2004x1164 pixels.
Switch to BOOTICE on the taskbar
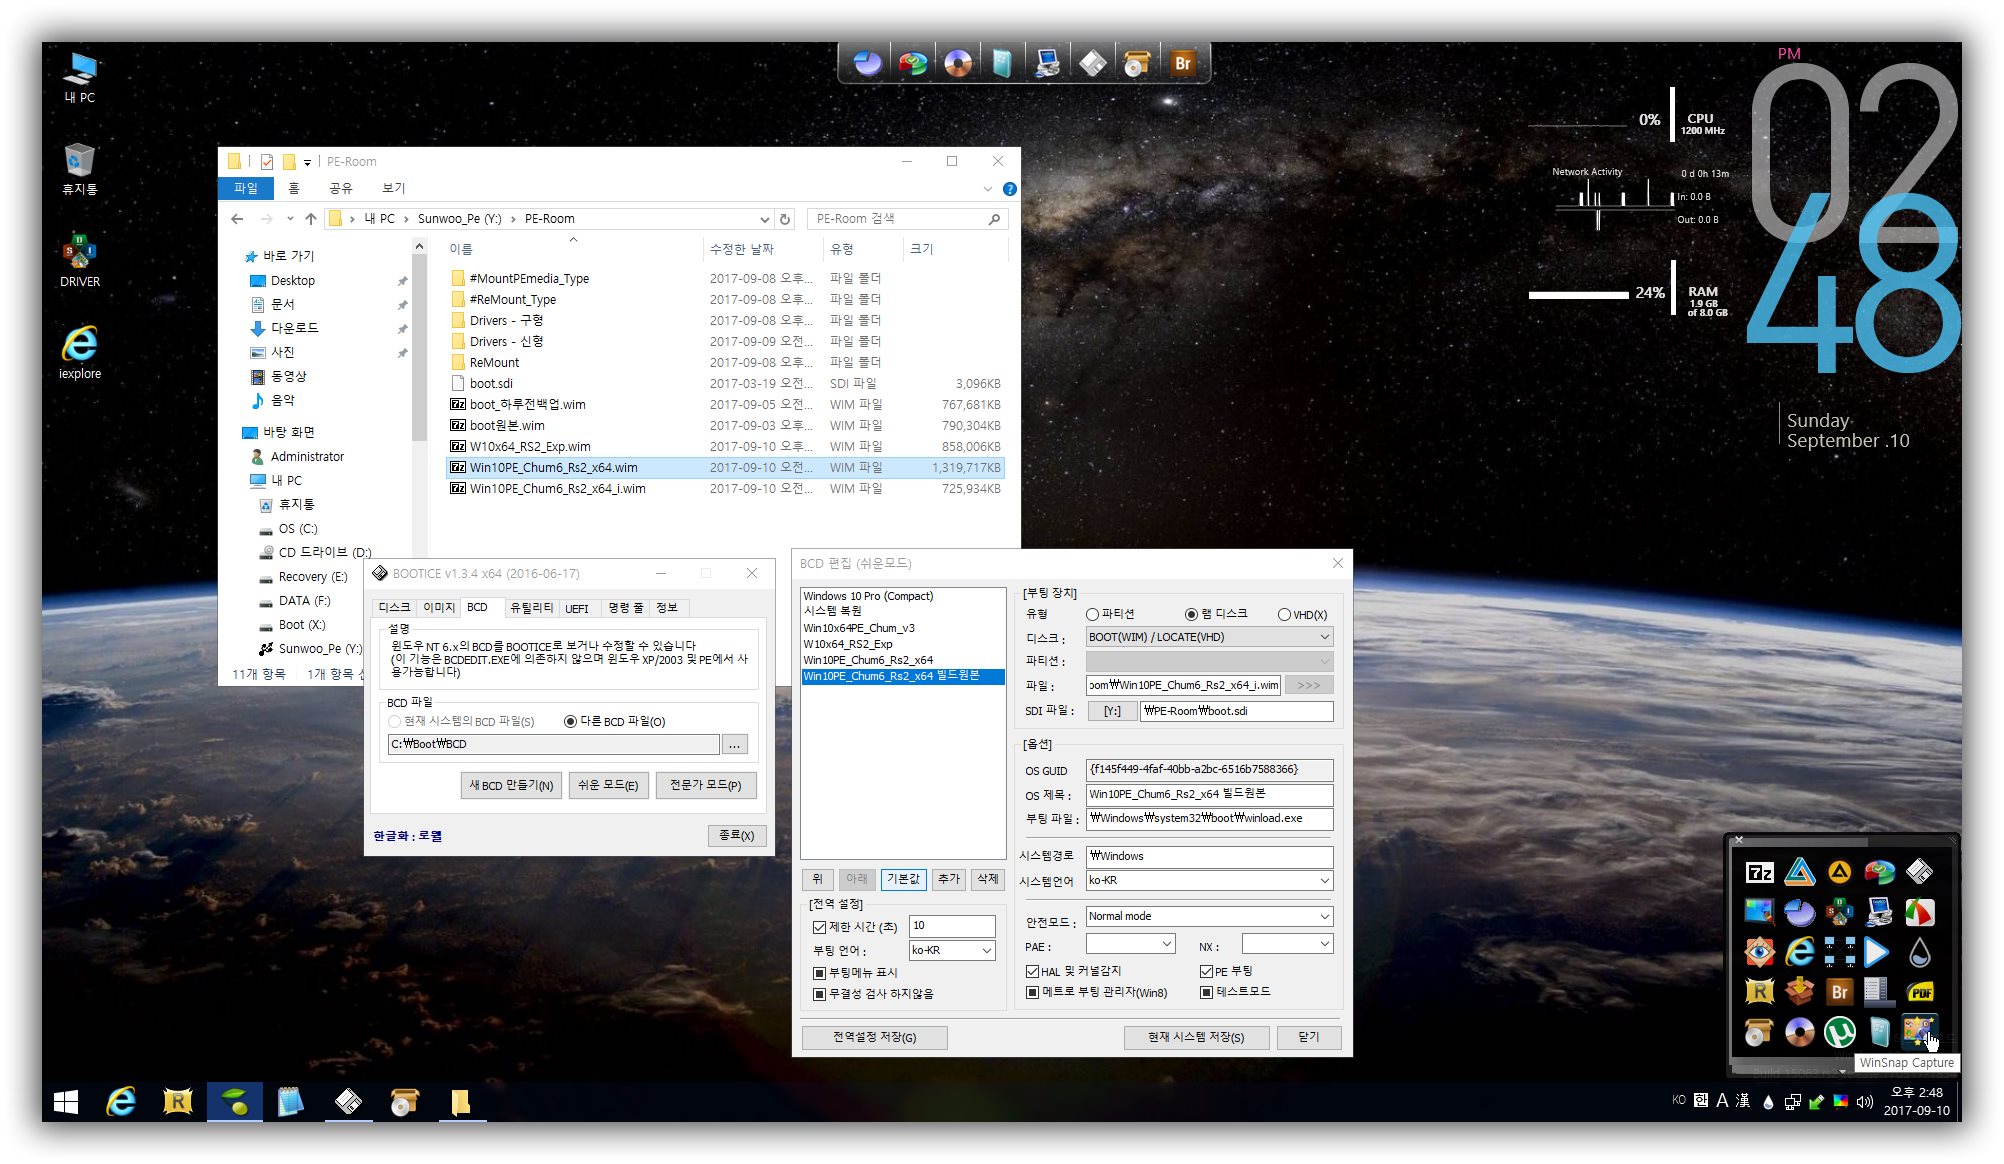click(x=348, y=1102)
